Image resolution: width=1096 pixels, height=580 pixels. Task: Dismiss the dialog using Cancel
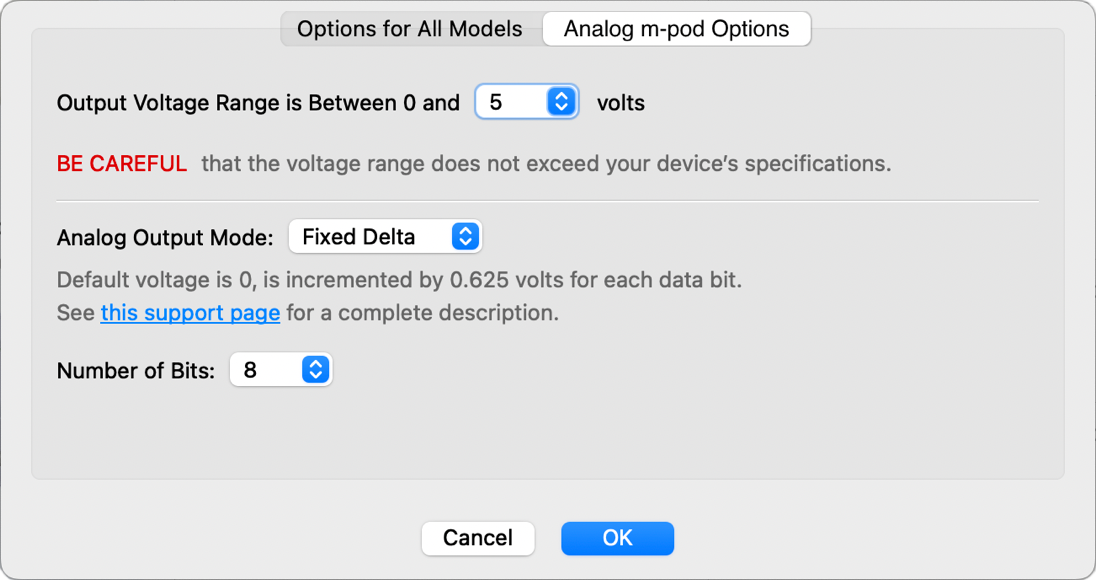pos(478,538)
